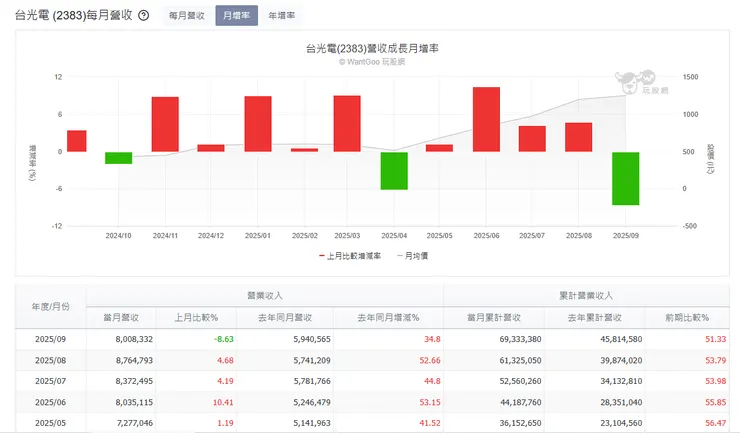Screen dimensions: 740x433
Task: Switch to the 每月營收 tab
Action: [187, 16]
